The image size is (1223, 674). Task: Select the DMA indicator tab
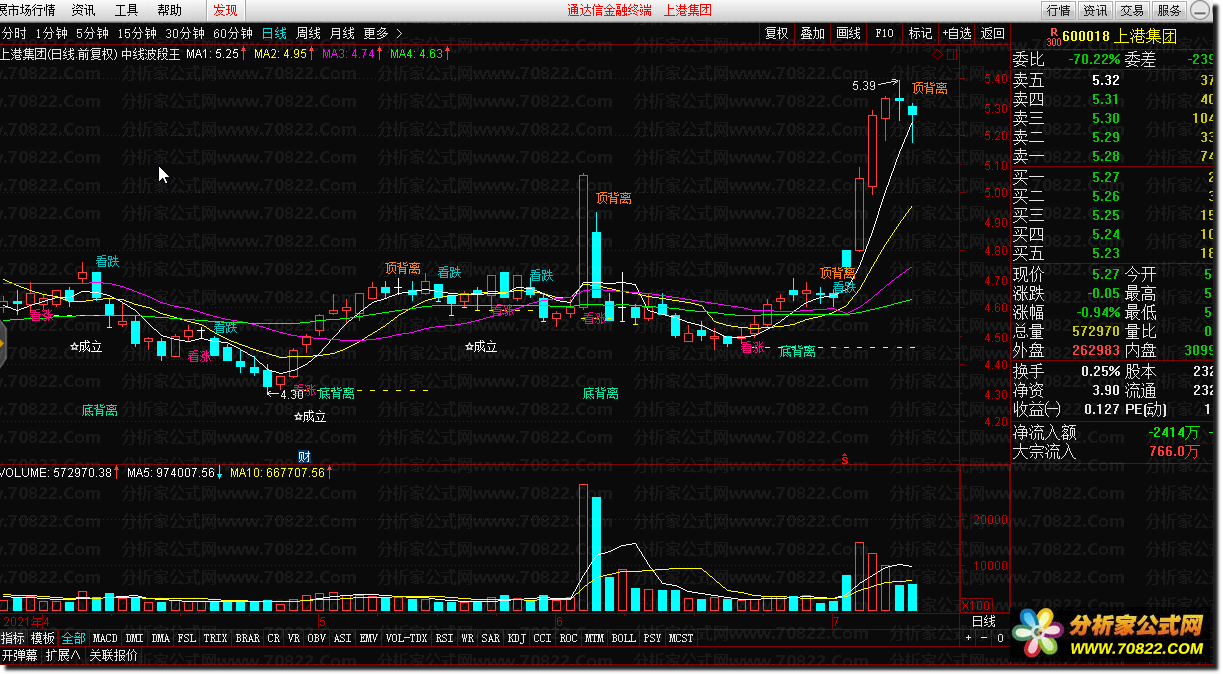coord(161,638)
